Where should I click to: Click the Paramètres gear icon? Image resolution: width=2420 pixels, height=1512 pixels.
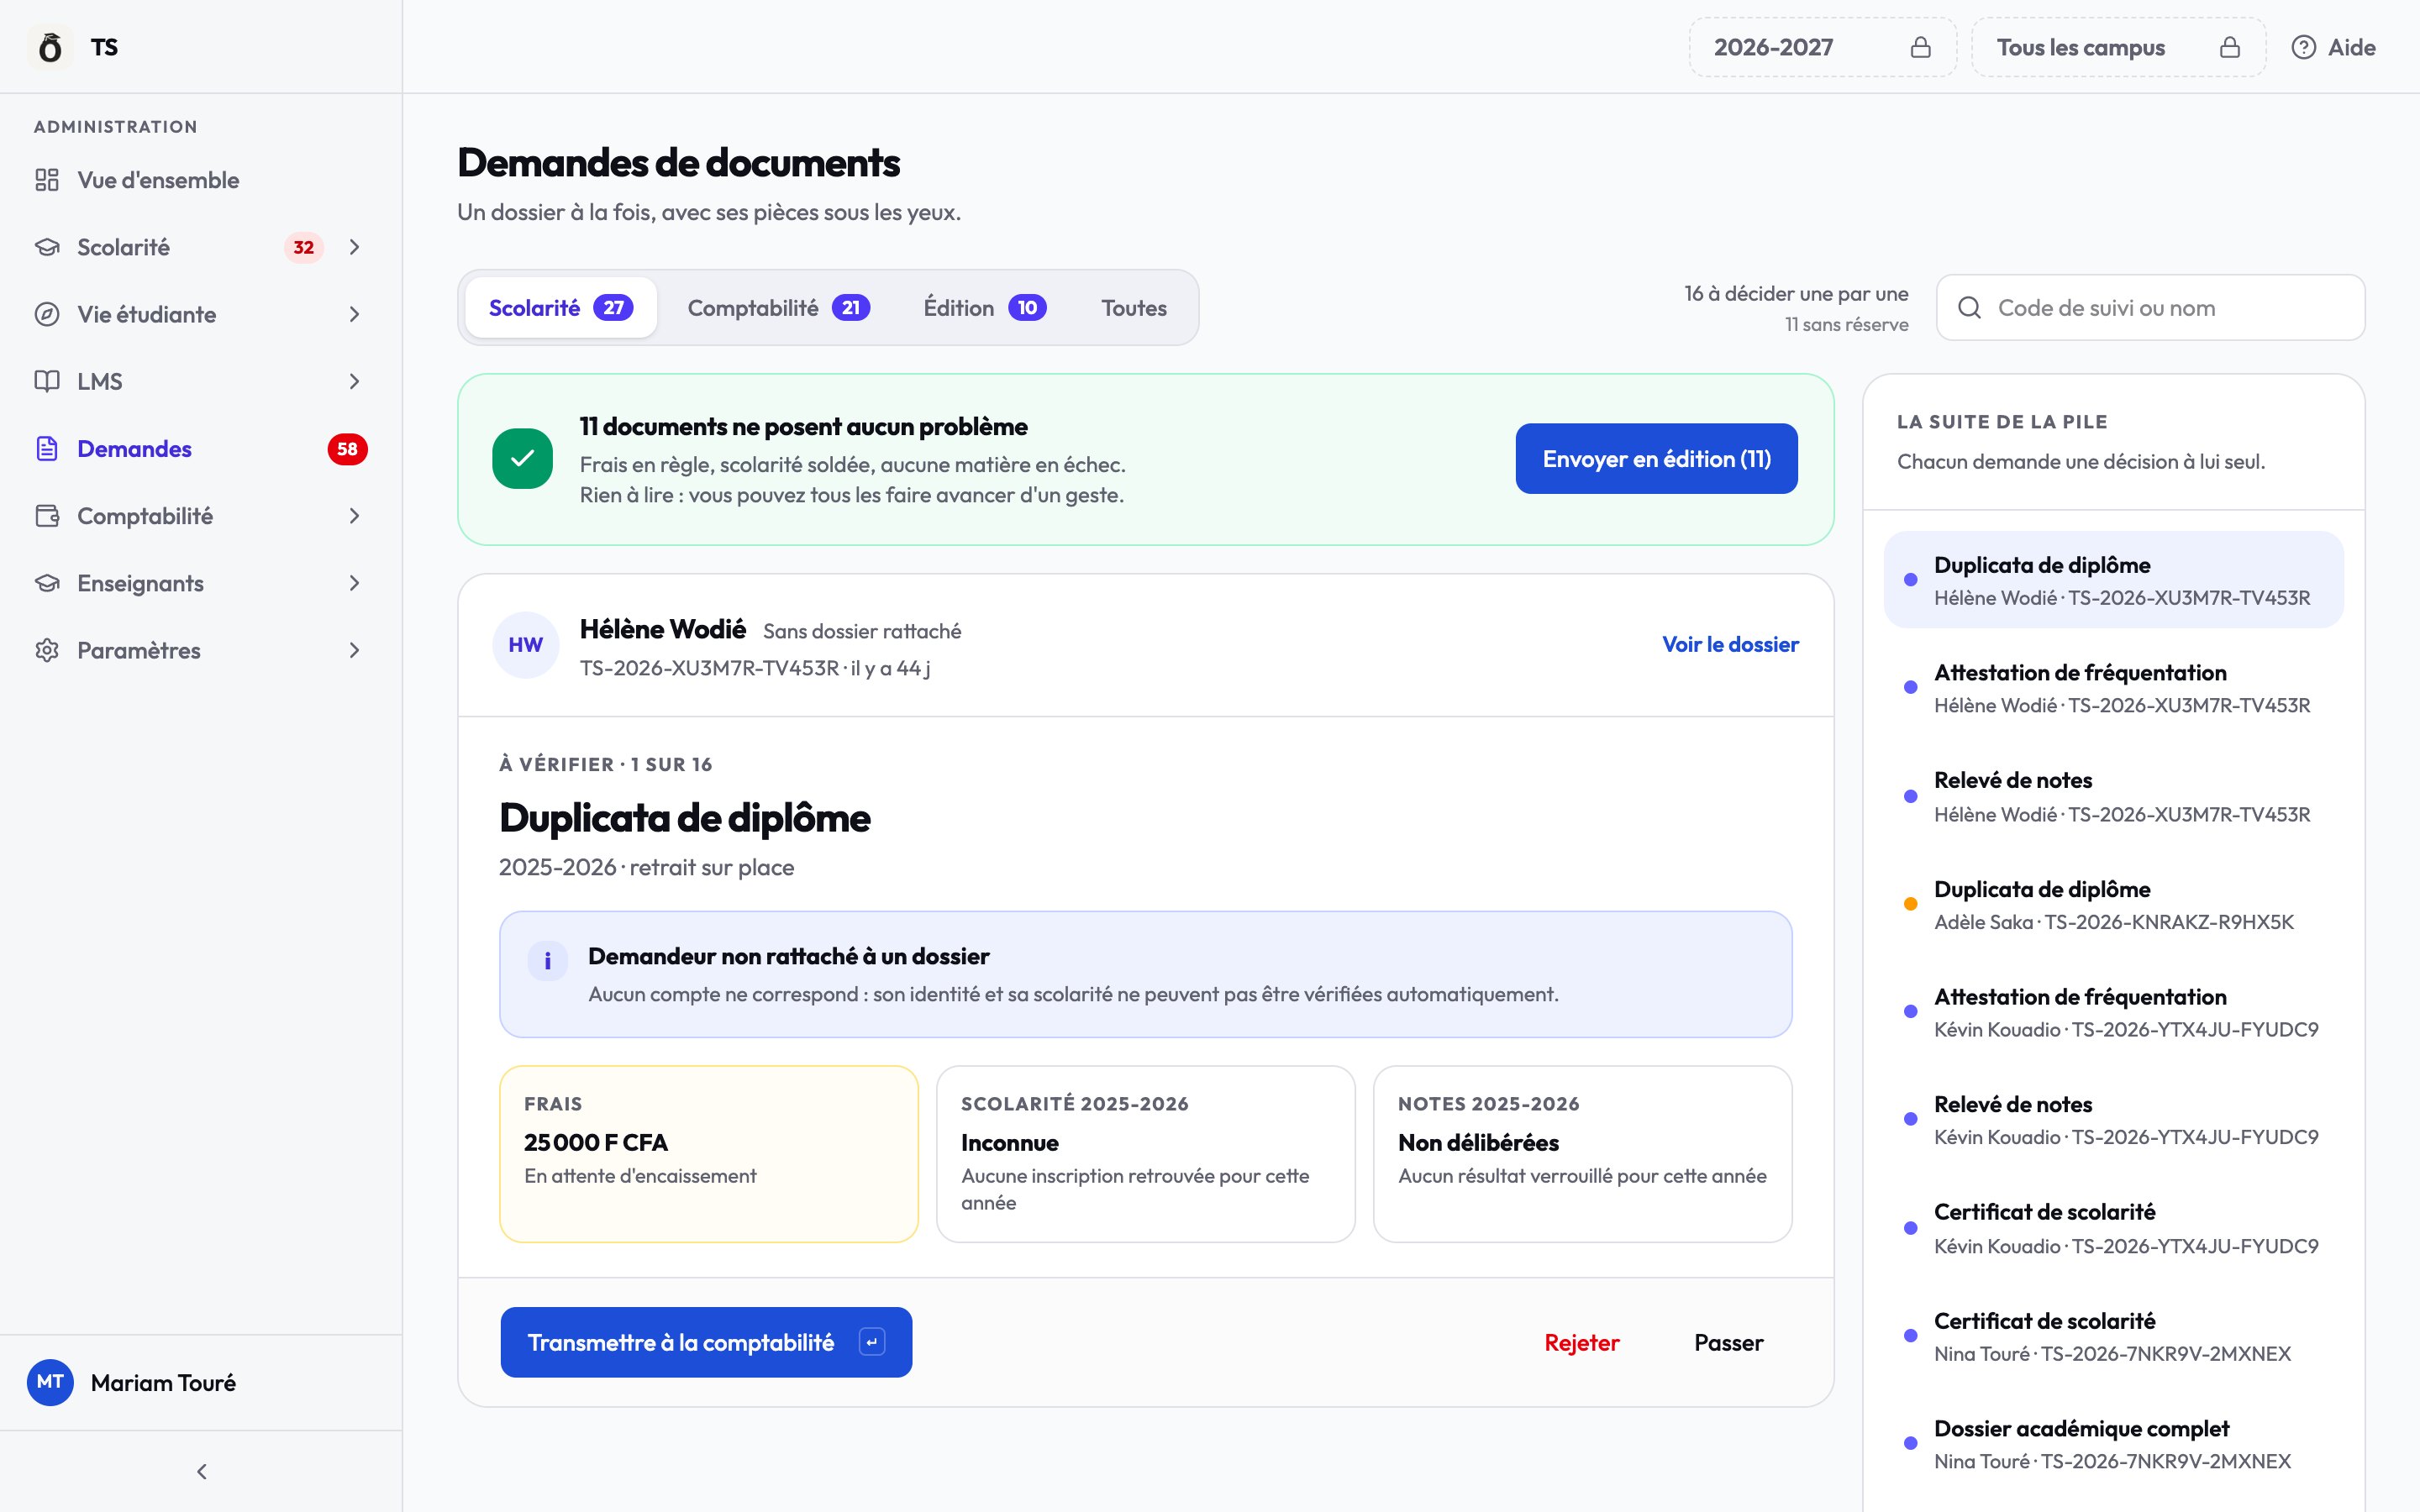click(x=47, y=650)
